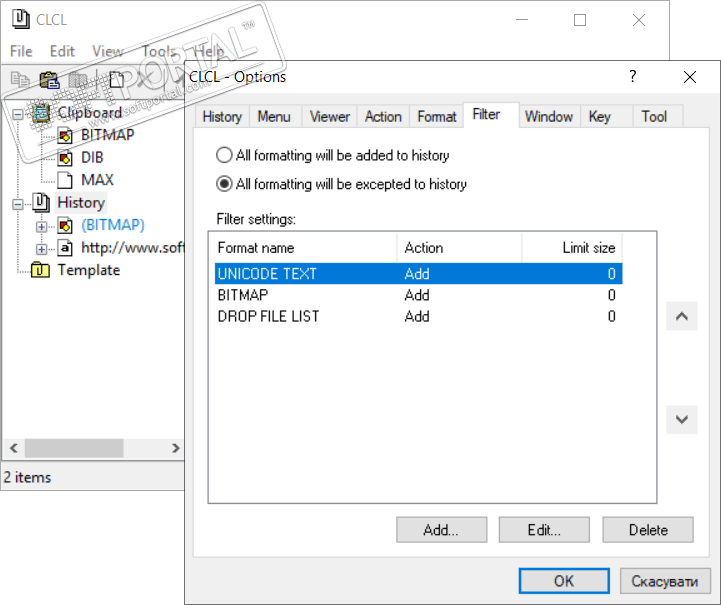Maximize the CLCL main window
Screen dimensions: 721x605
tap(580, 20)
